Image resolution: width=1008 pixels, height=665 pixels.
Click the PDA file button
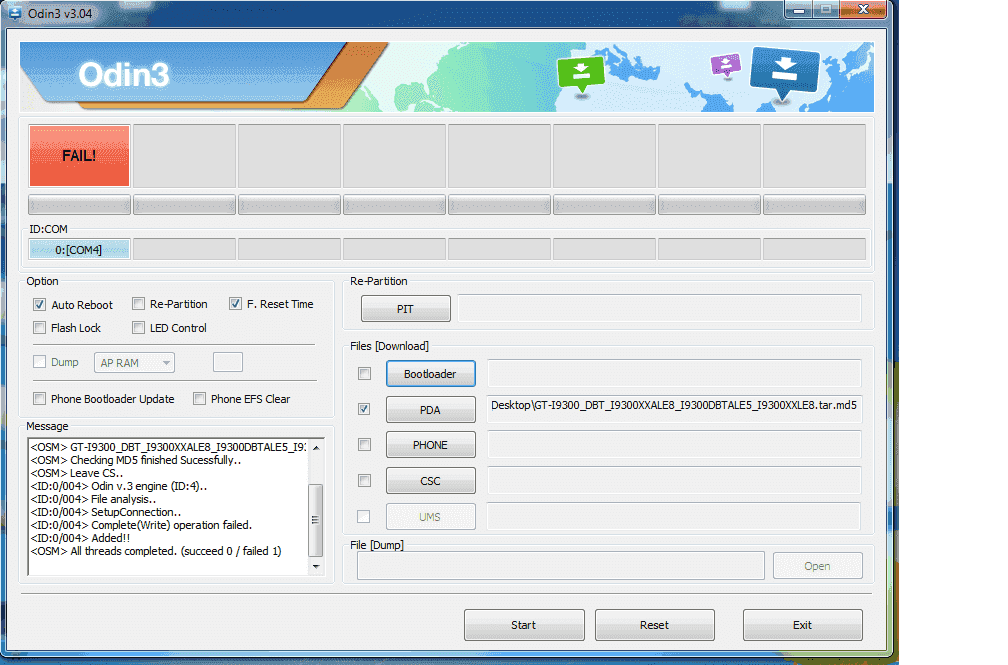click(431, 410)
